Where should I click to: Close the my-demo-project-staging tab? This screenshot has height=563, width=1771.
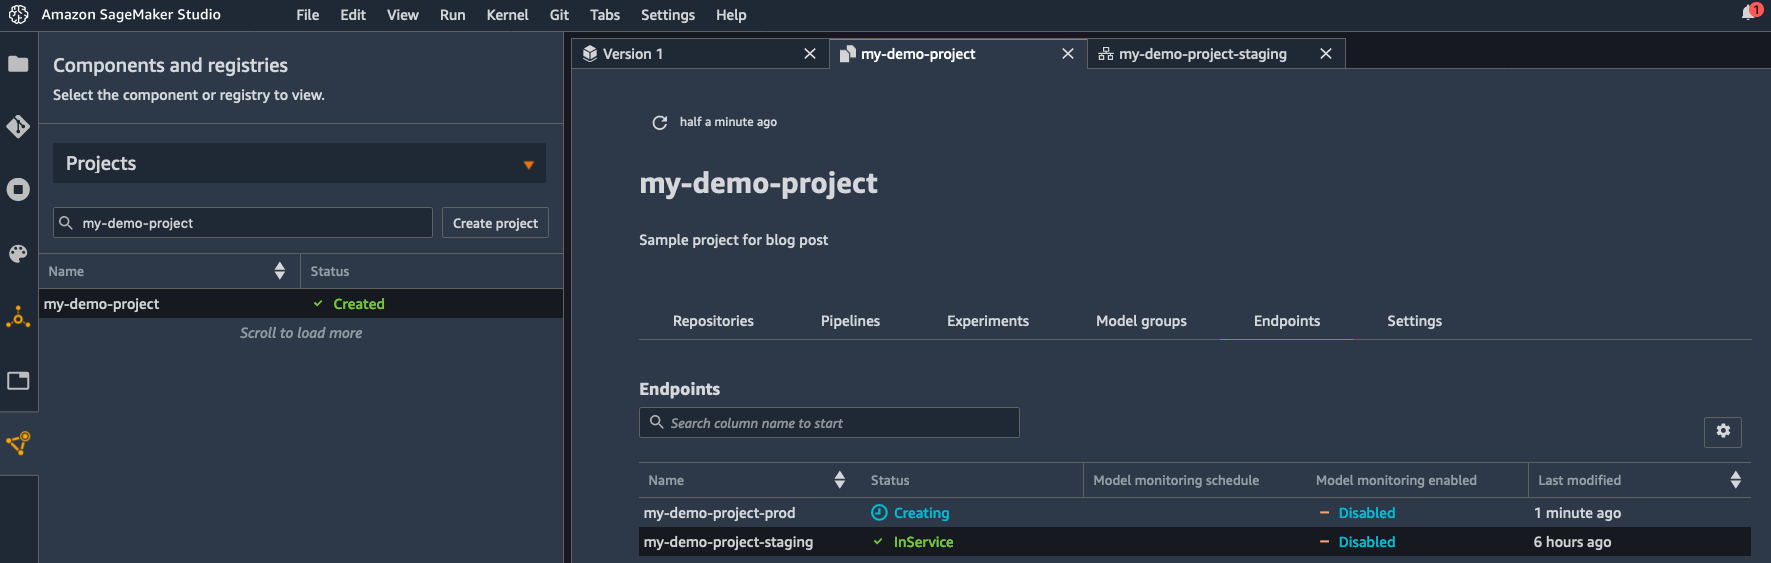coord(1326,54)
